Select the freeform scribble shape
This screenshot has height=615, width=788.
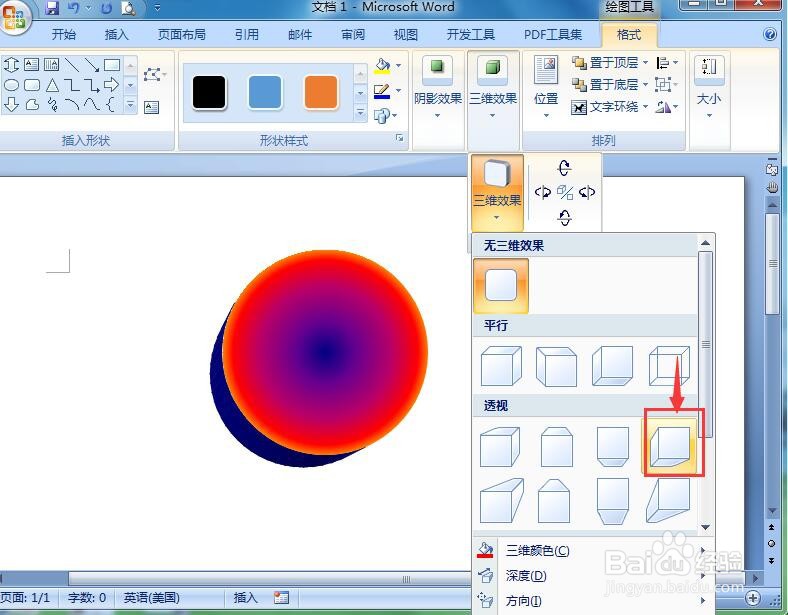pyautogui.click(x=52, y=105)
